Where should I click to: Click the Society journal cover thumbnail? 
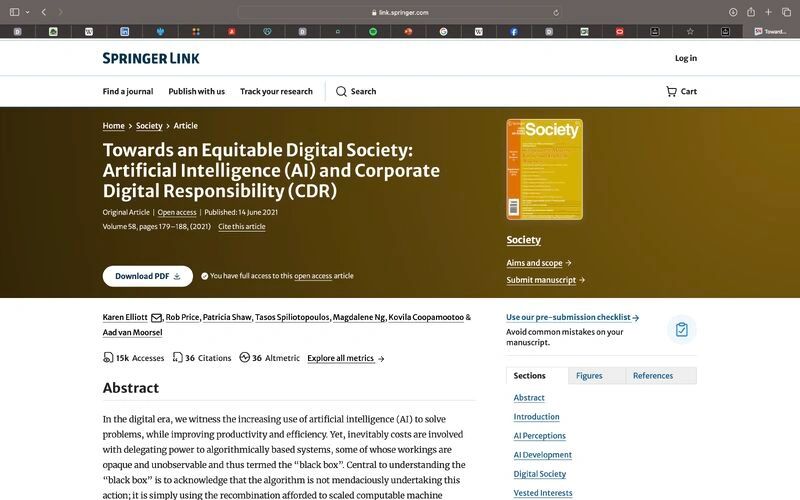click(544, 170)
